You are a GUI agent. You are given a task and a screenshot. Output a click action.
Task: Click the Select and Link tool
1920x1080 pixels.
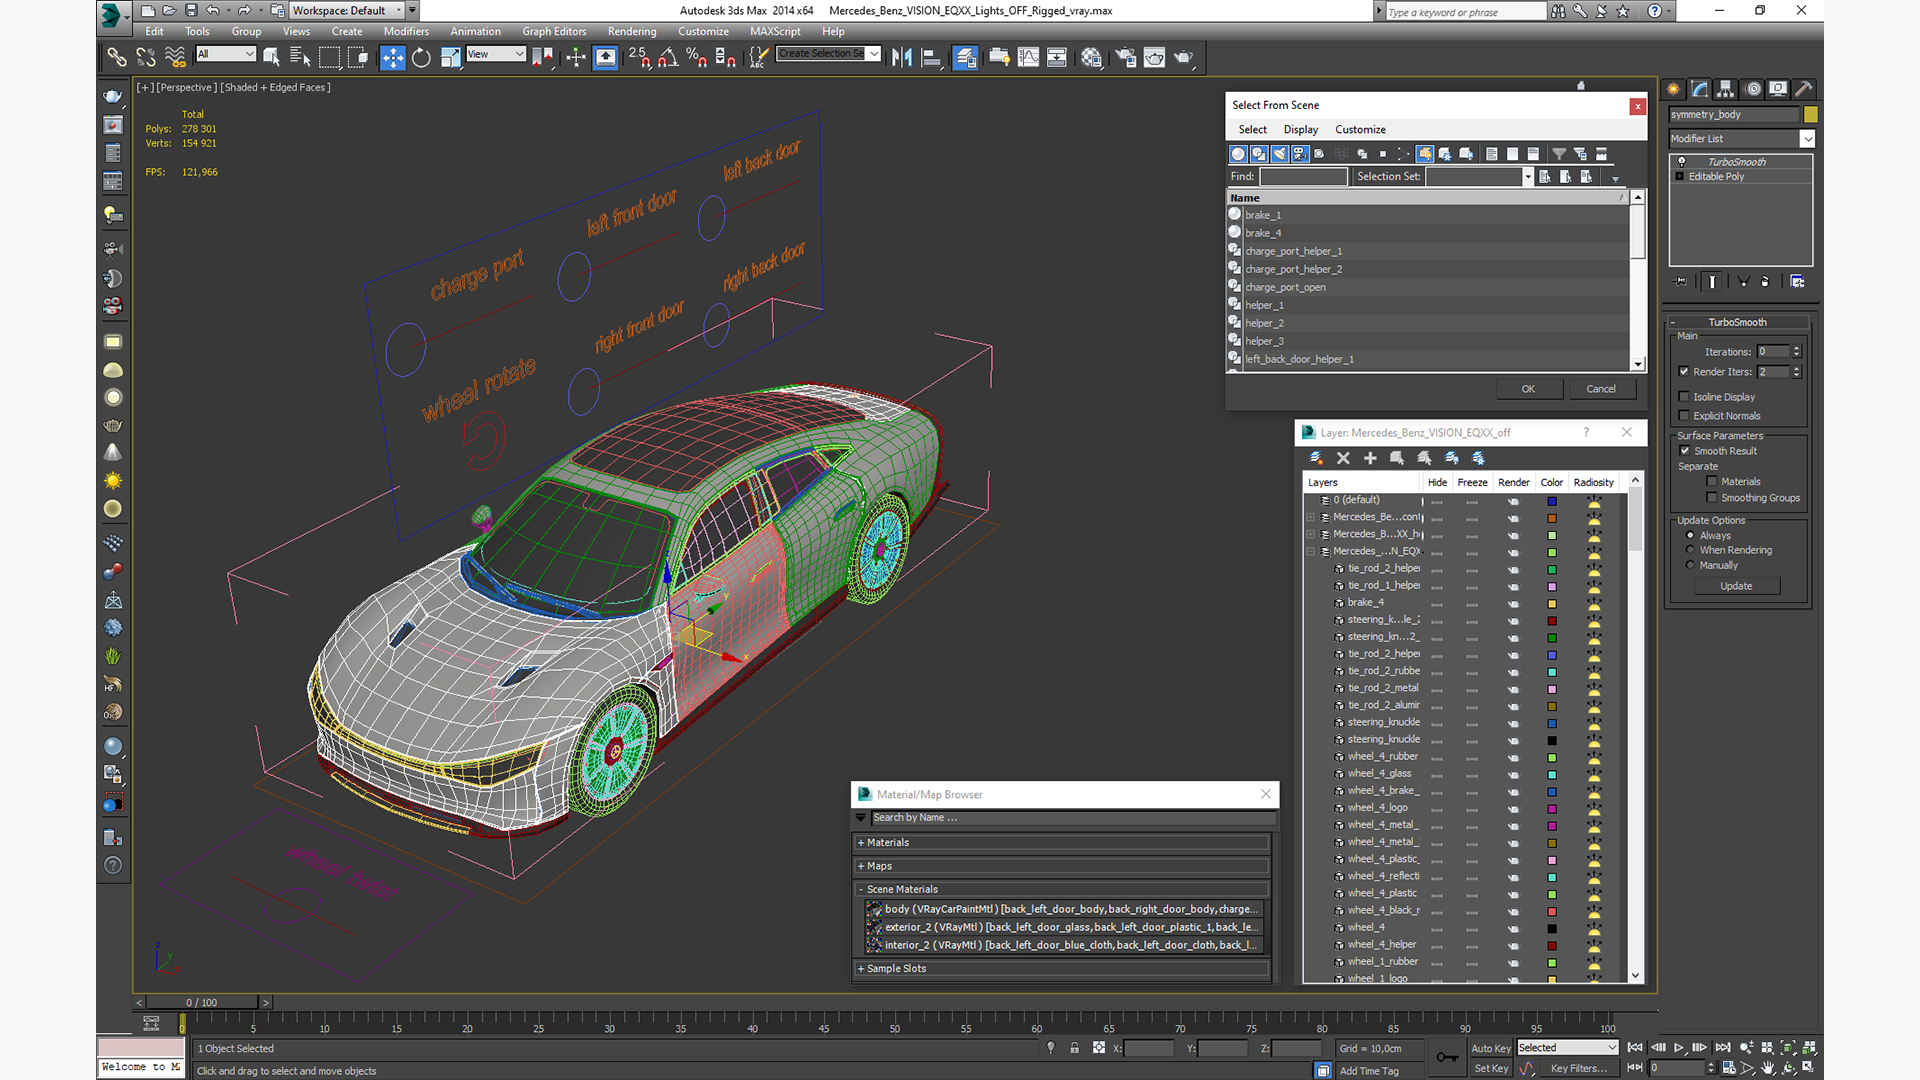pos(117,57)
